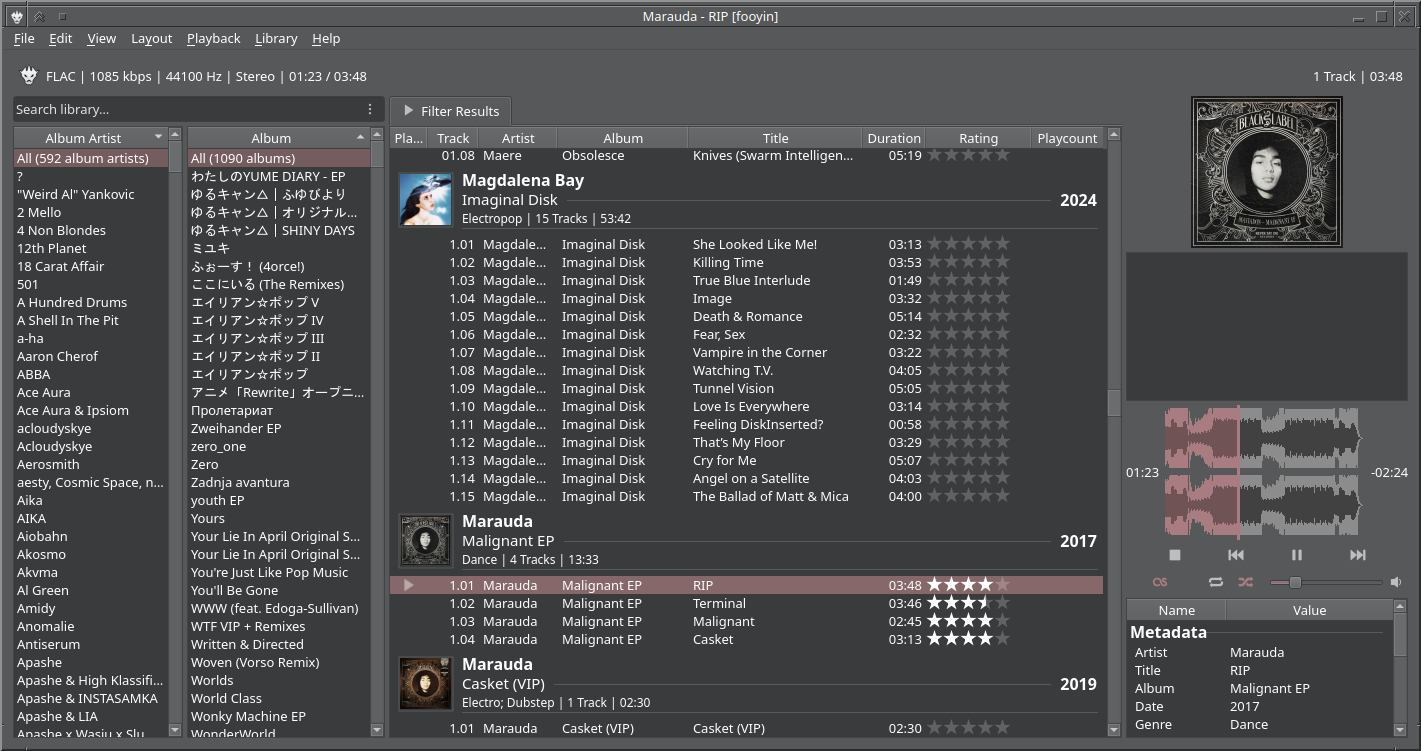Viewport: 1421px width, 751px height.
Task: Select Zweihander EP album
Action: [x=279, y=428]
